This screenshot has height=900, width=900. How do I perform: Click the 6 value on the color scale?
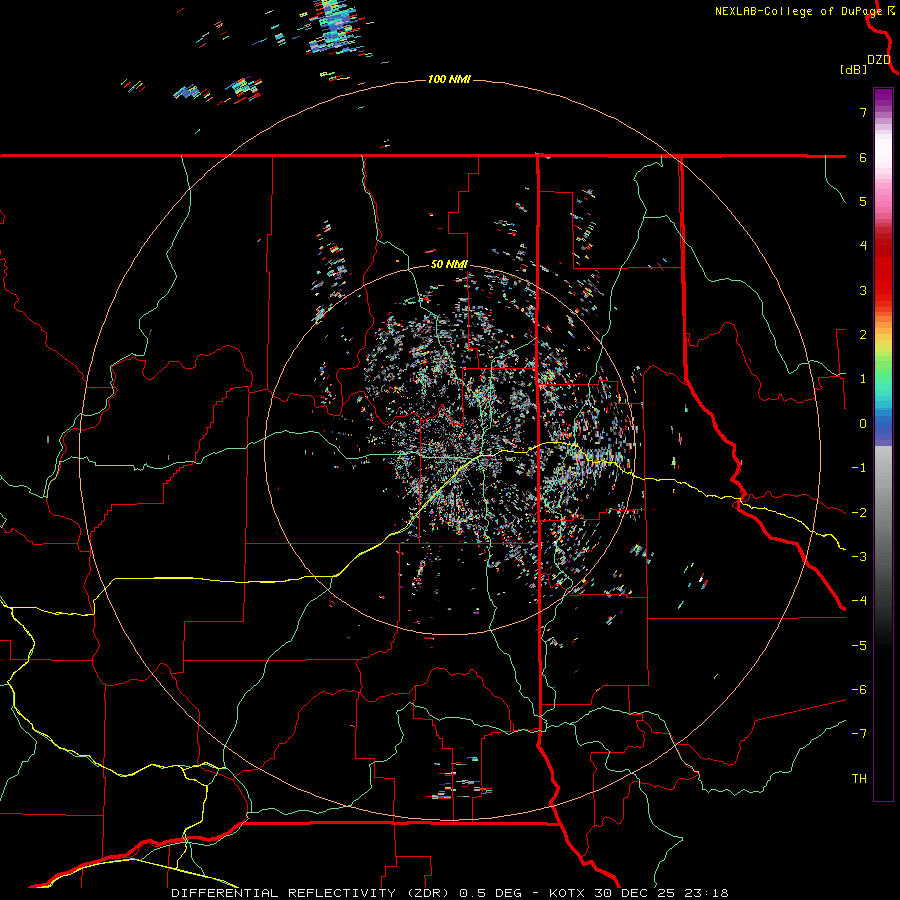point(863,157)
